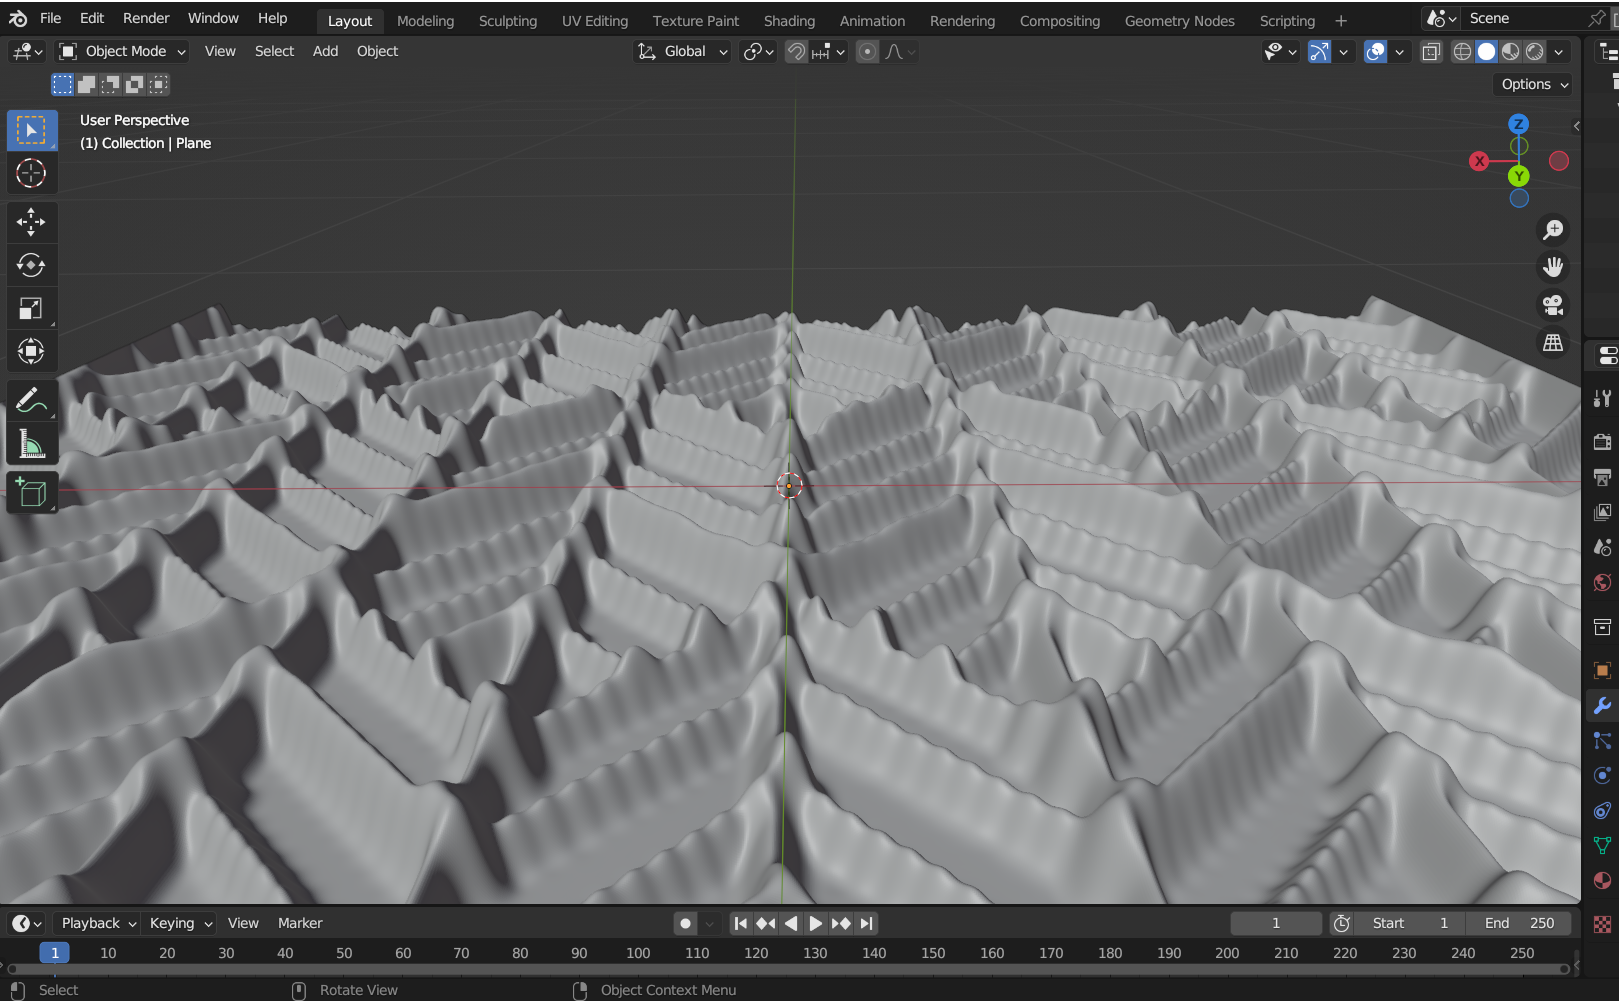
Task: Choose the Scale tool
Action: [31, 309]
